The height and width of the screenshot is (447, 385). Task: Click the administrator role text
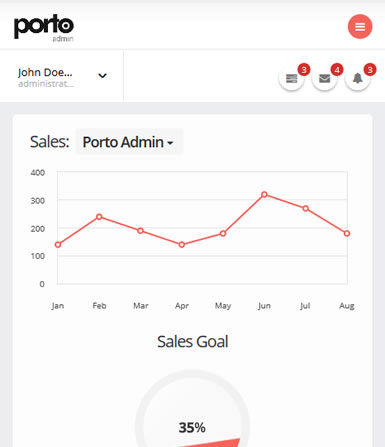46,84
